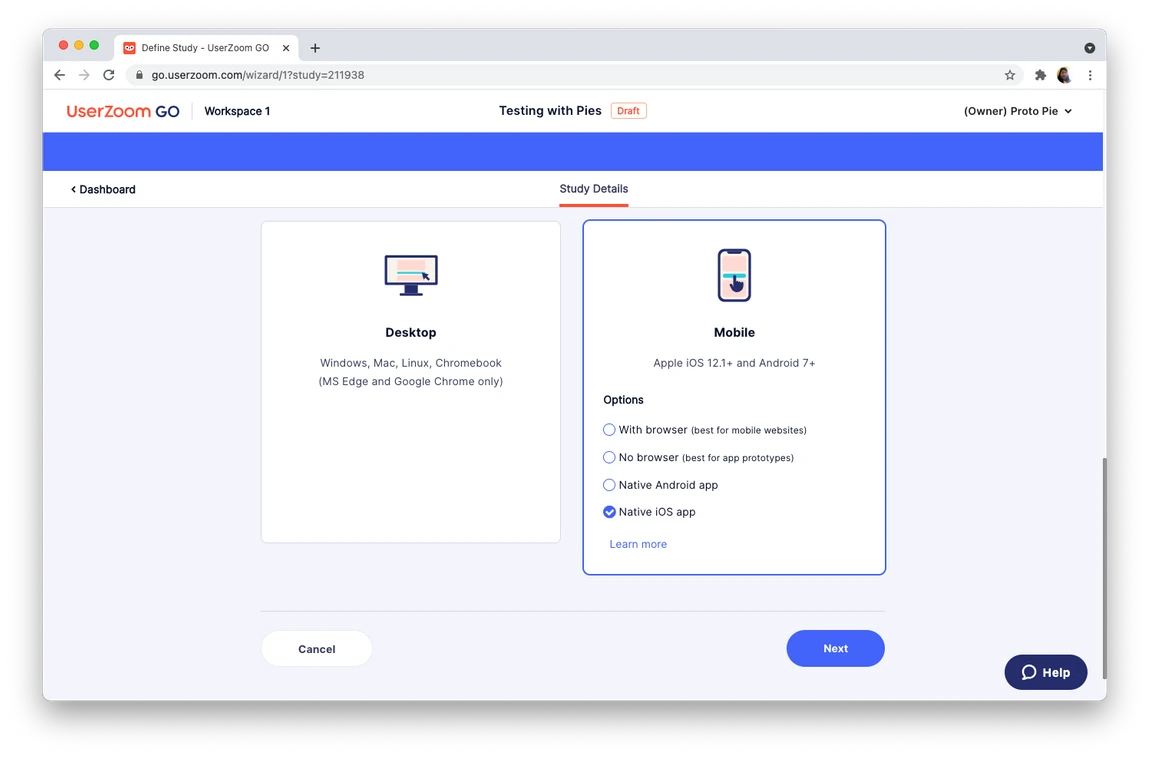This screenshot has width=1150, height=758.
Task: Reload the page in browser
Action: pyautogui.click(x=109, y=75)
